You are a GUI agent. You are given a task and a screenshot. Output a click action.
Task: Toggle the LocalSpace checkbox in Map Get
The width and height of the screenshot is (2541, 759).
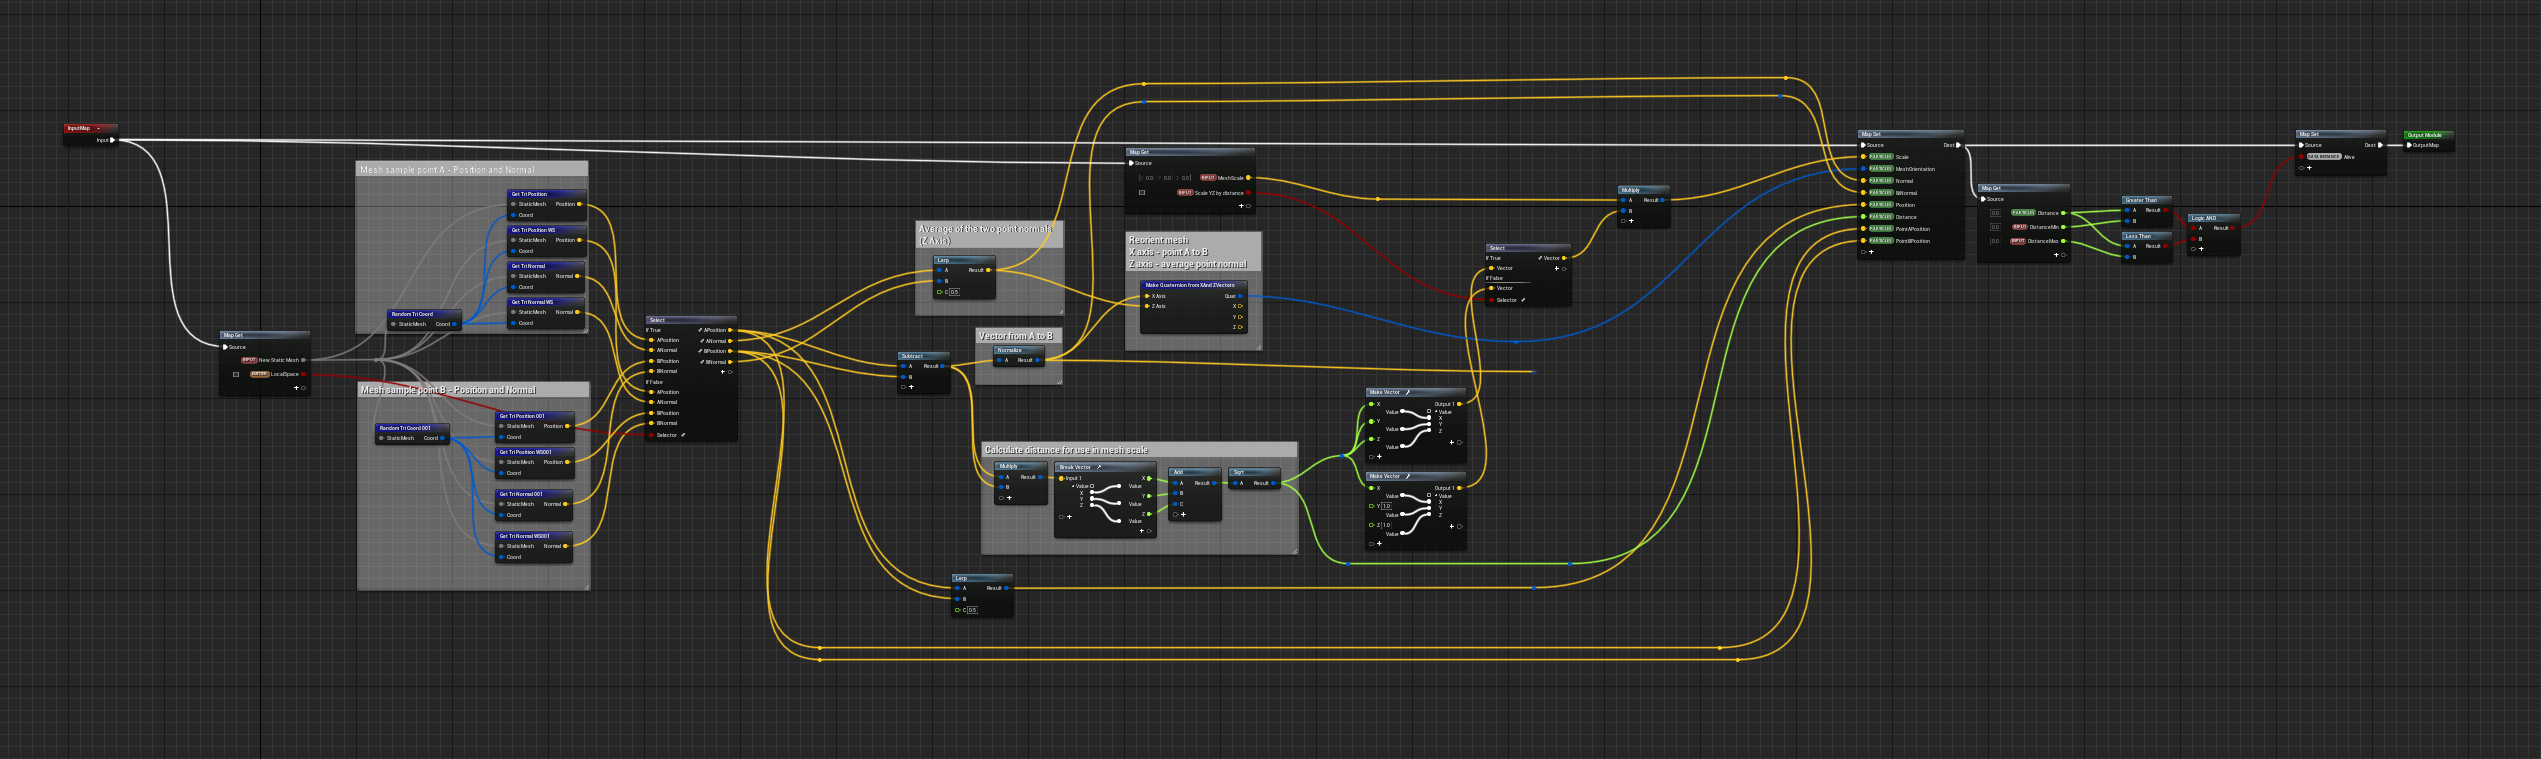click(x=236, y=374)
